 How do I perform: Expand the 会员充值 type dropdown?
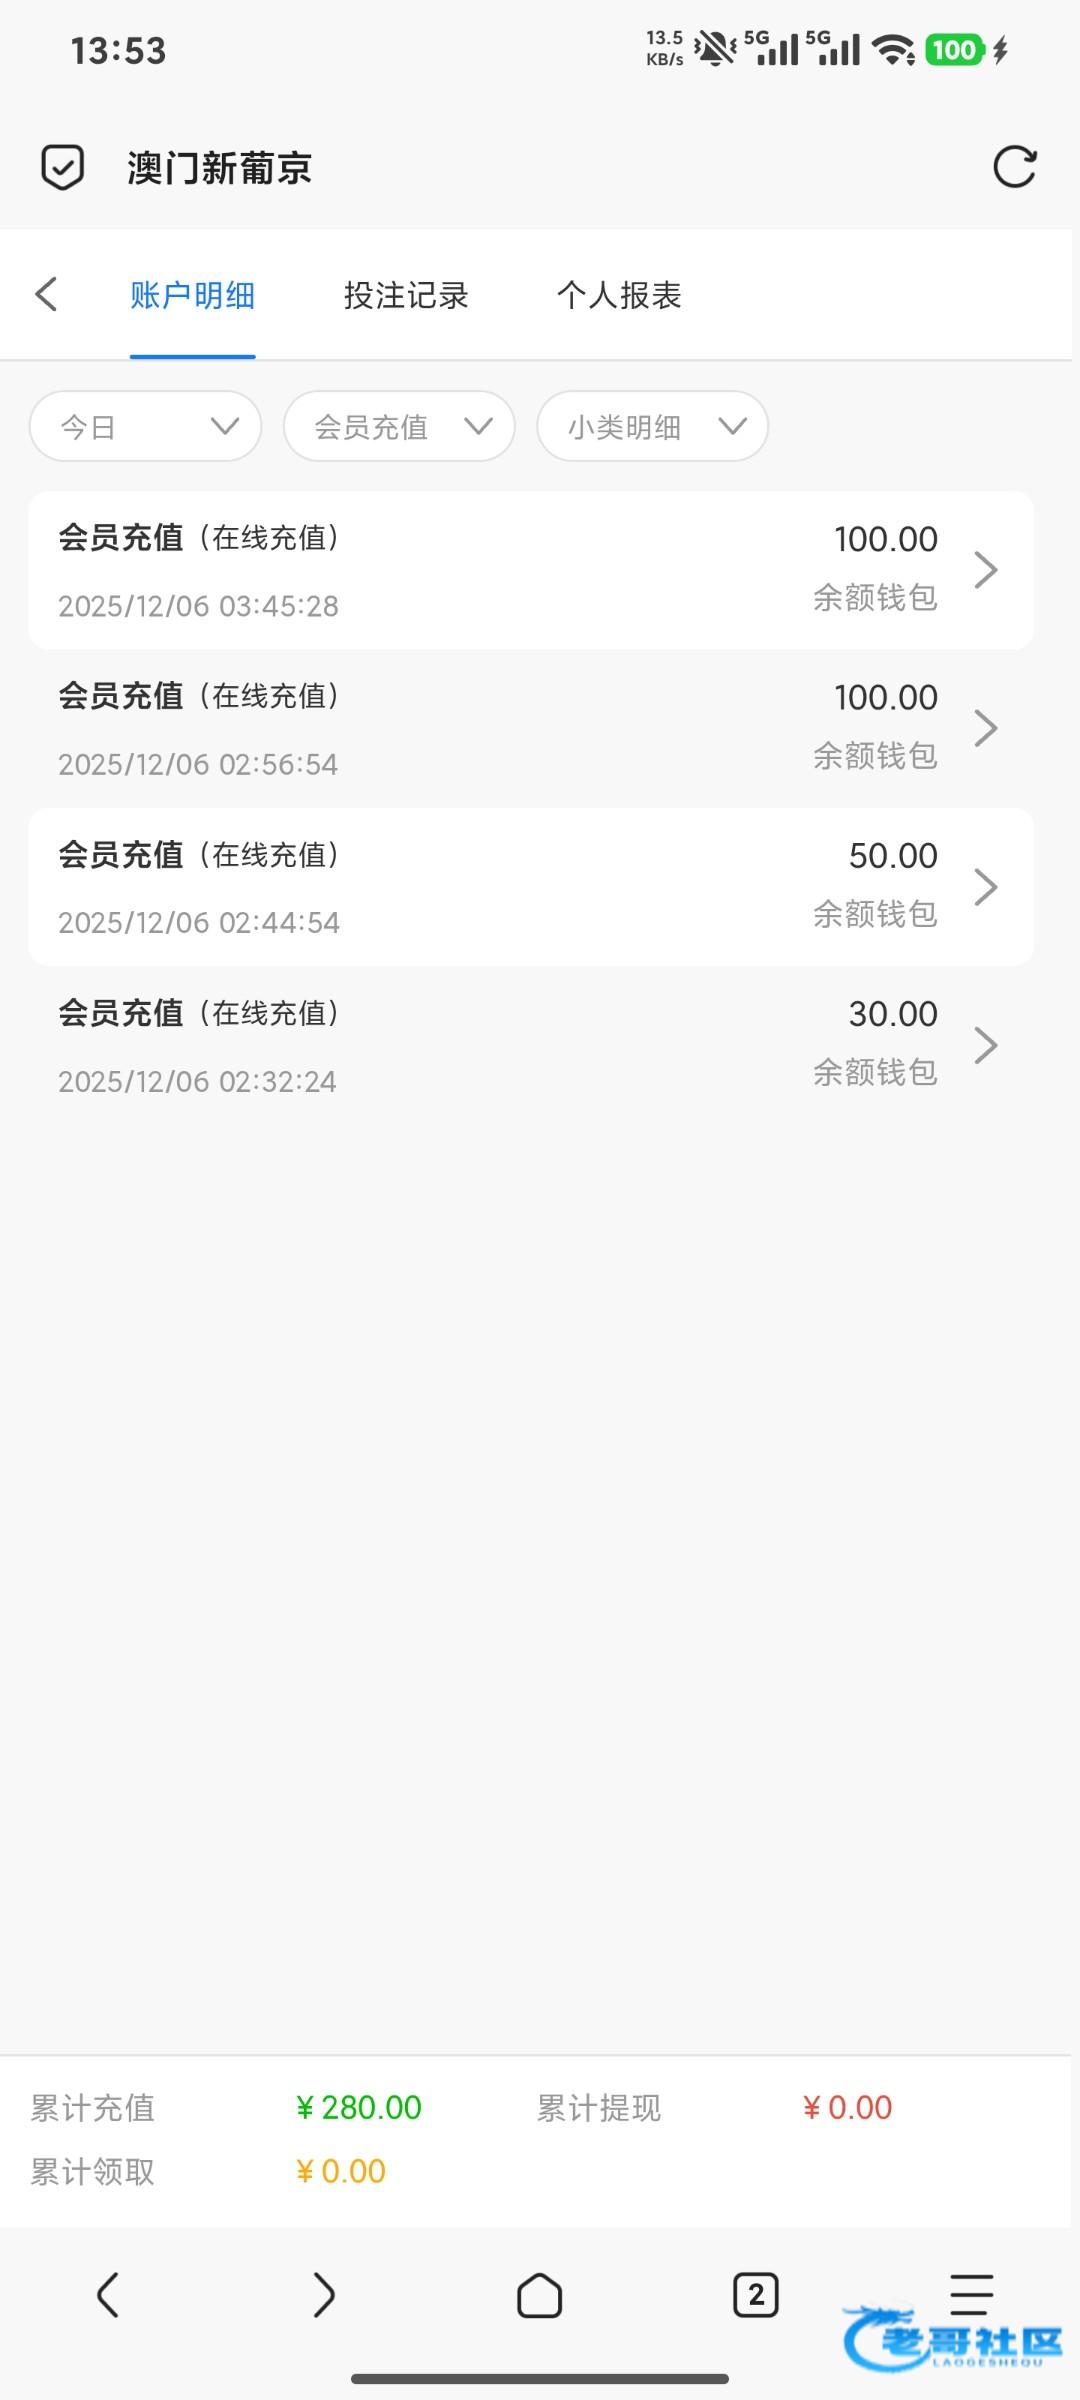(399, 427)
